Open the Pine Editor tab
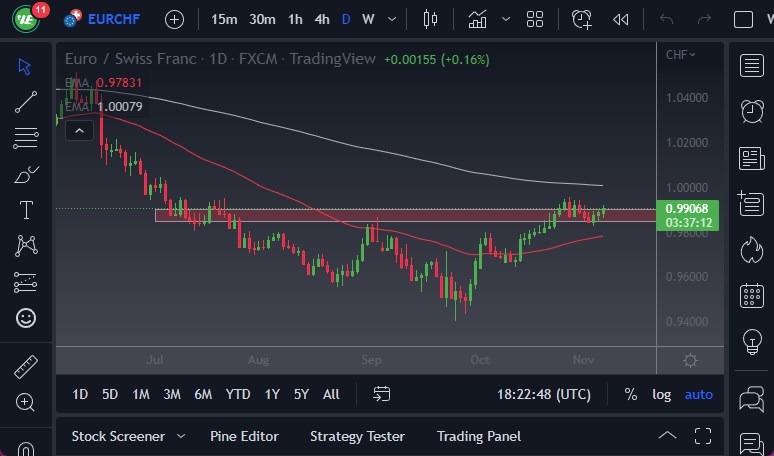774x456 pixels. click(x=244, y=436)
